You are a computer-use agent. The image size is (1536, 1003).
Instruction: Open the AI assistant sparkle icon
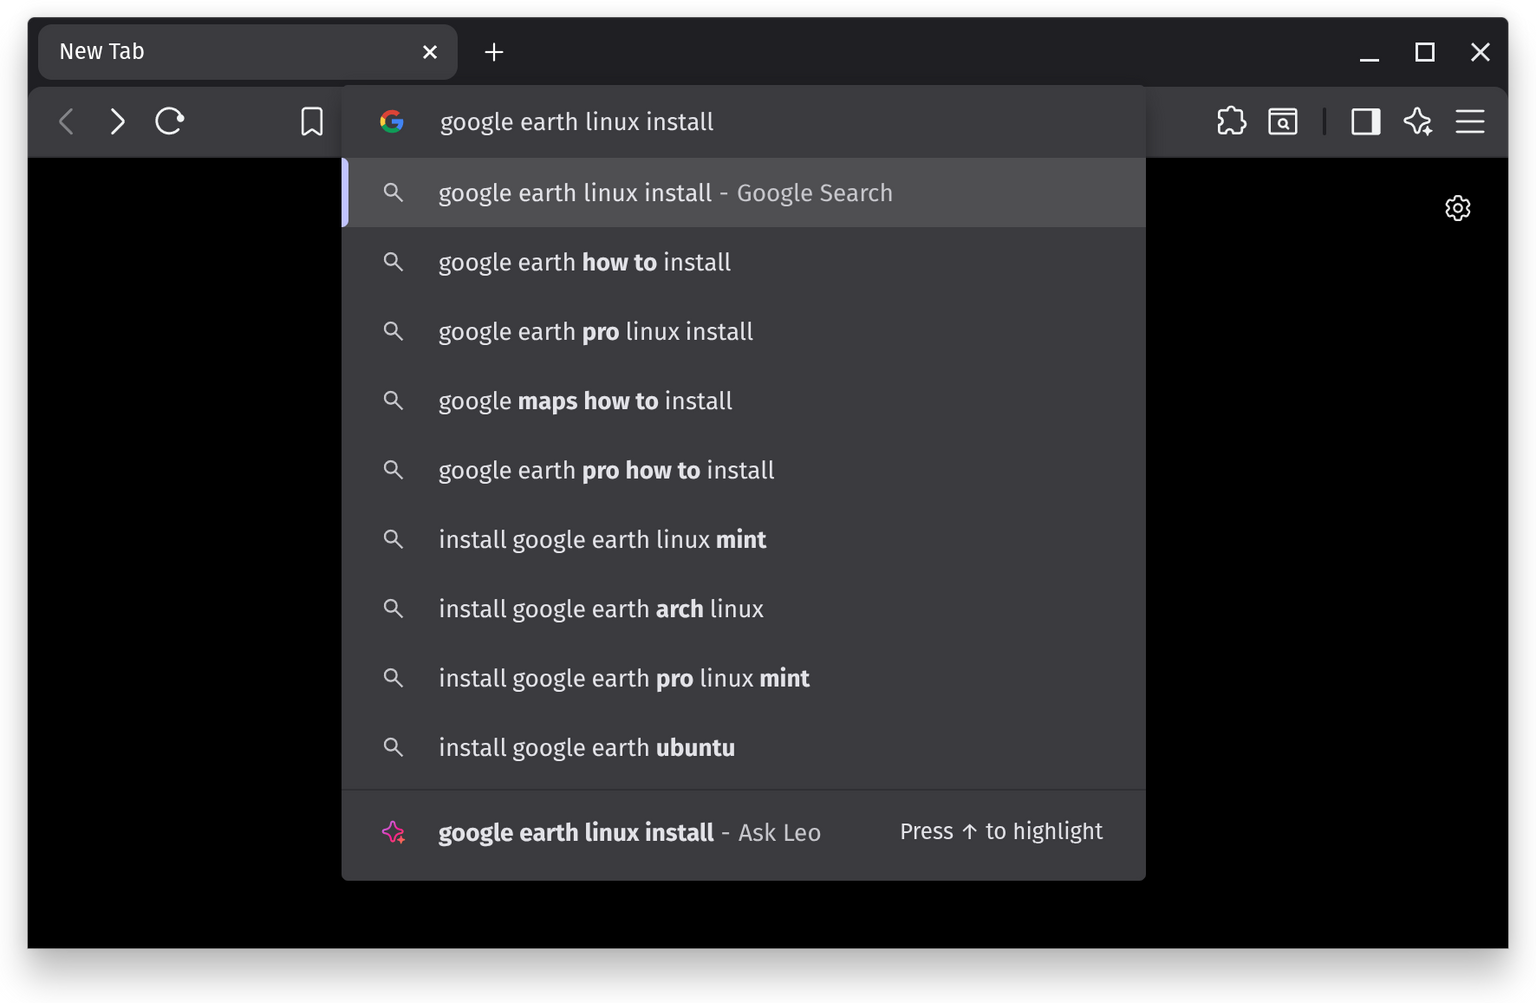point(1418,121)
